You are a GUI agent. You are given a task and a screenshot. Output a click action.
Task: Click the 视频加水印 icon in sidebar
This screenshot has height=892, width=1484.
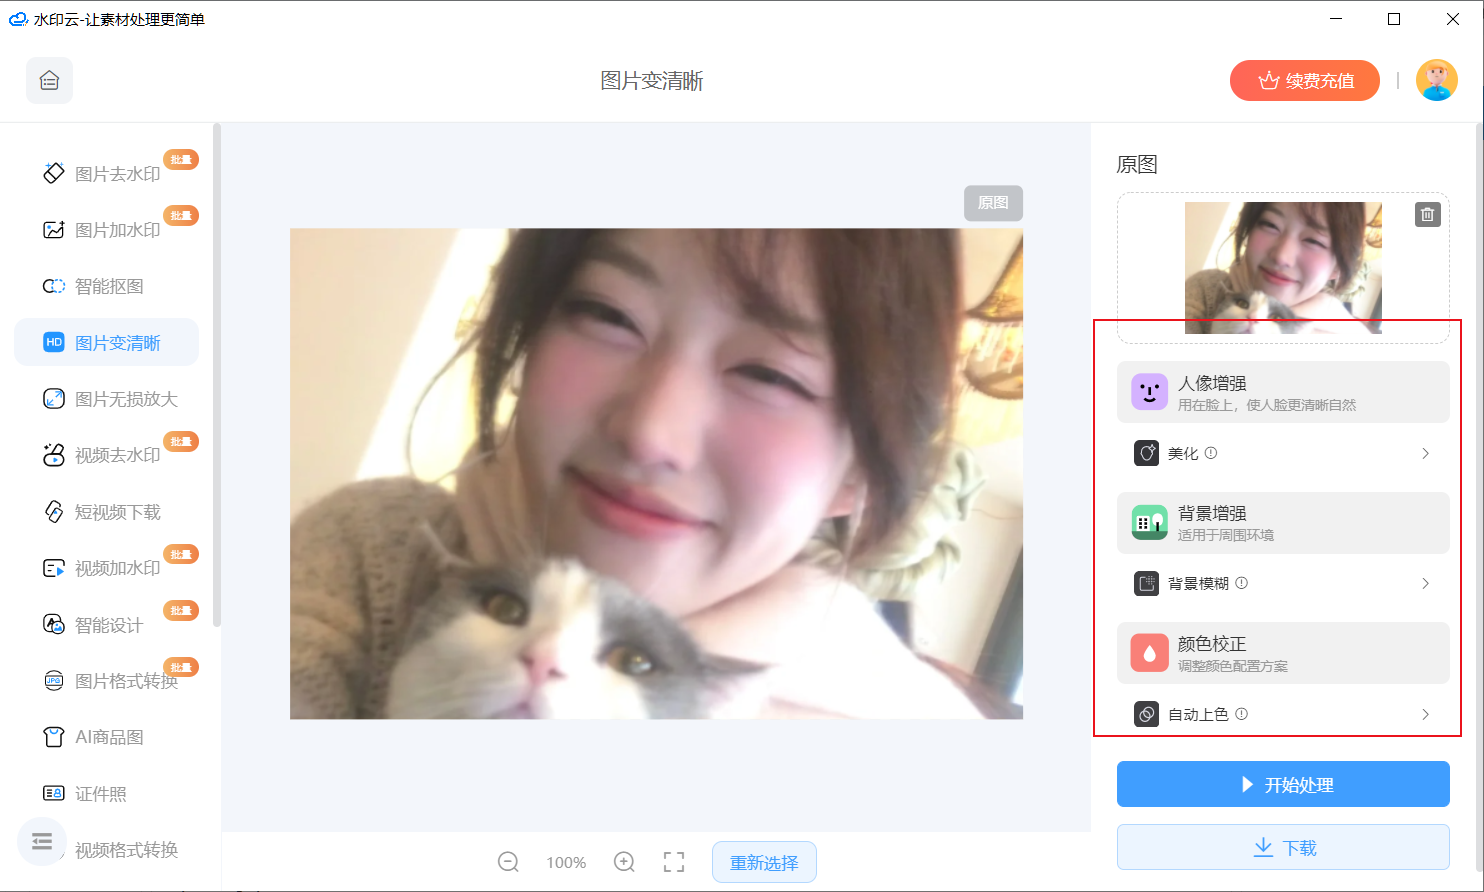[54, 568]
